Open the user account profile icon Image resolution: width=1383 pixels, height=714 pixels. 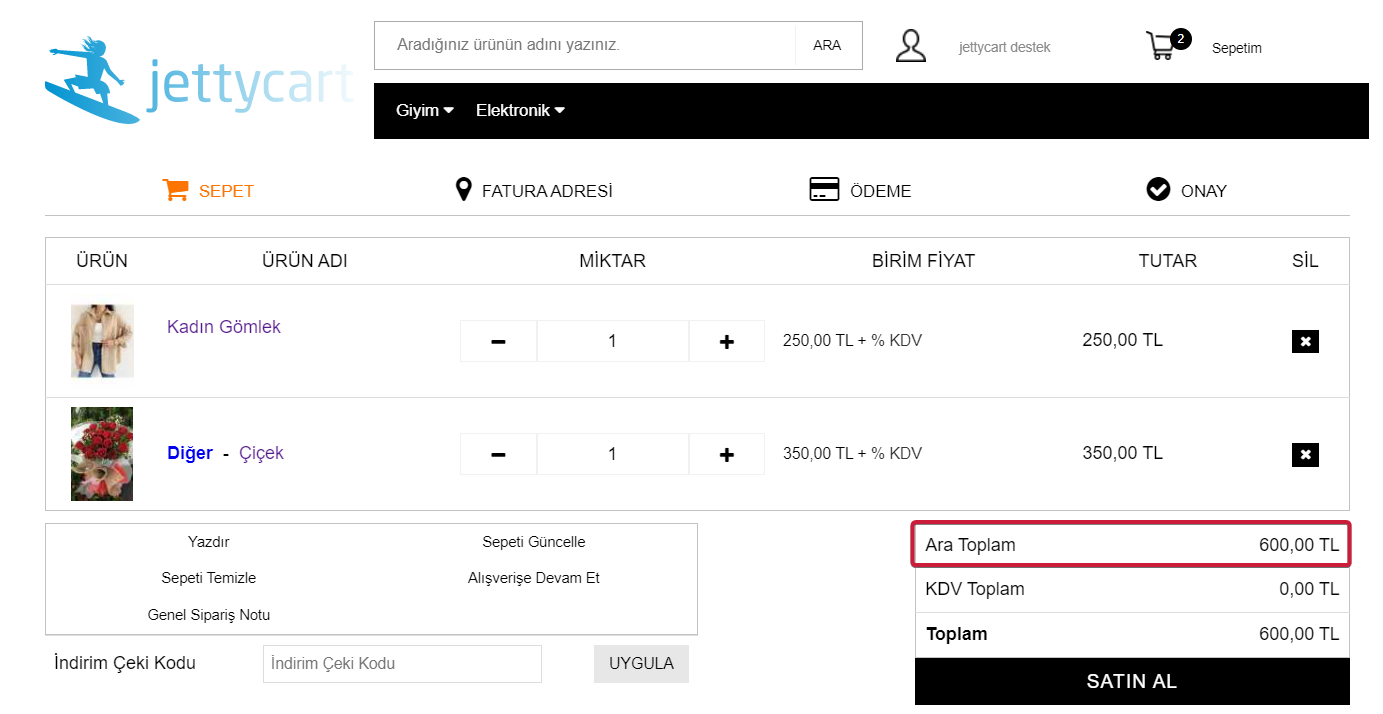pos(911,46)
